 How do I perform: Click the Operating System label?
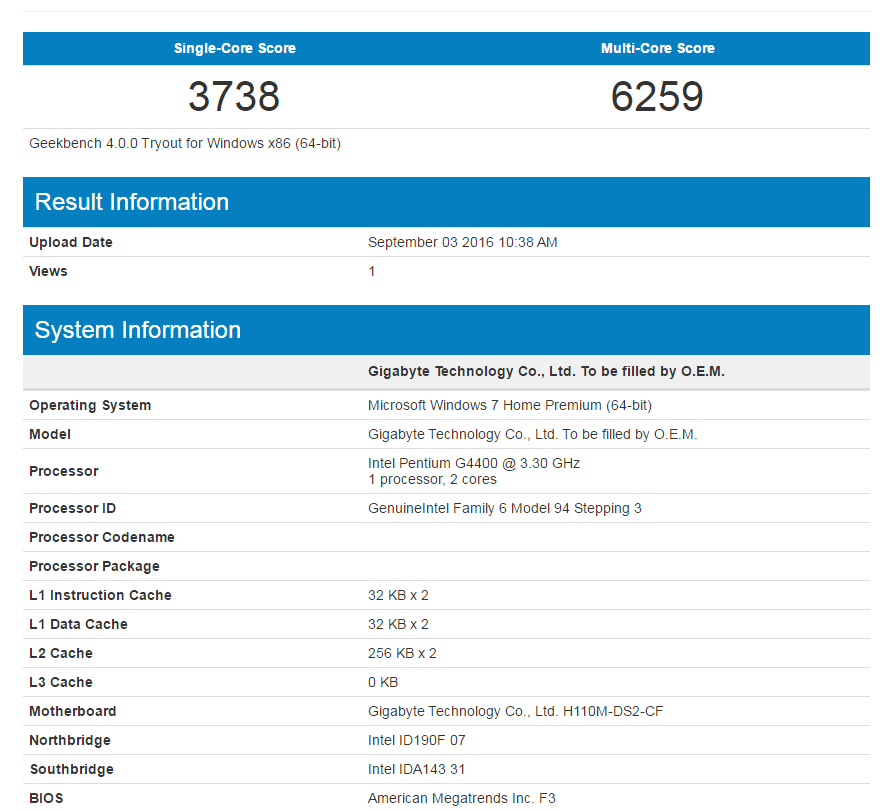90,406
